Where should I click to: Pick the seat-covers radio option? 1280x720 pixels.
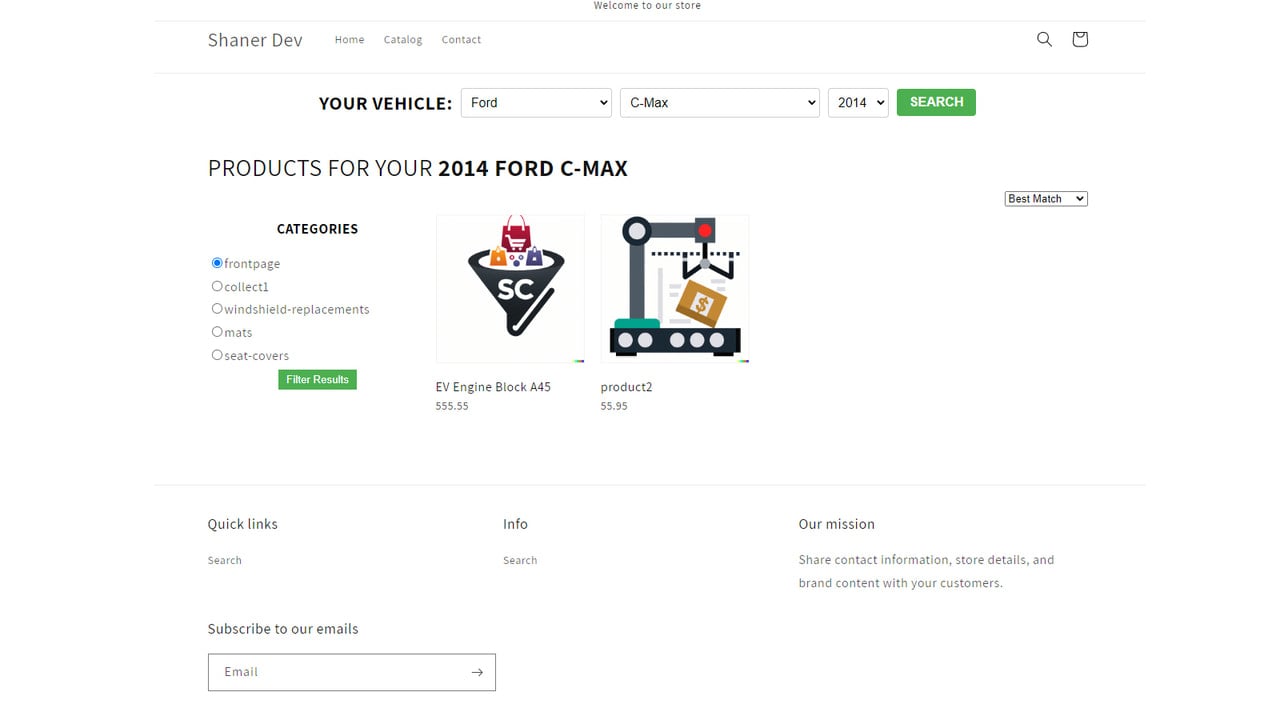click(x=217, y=355)
